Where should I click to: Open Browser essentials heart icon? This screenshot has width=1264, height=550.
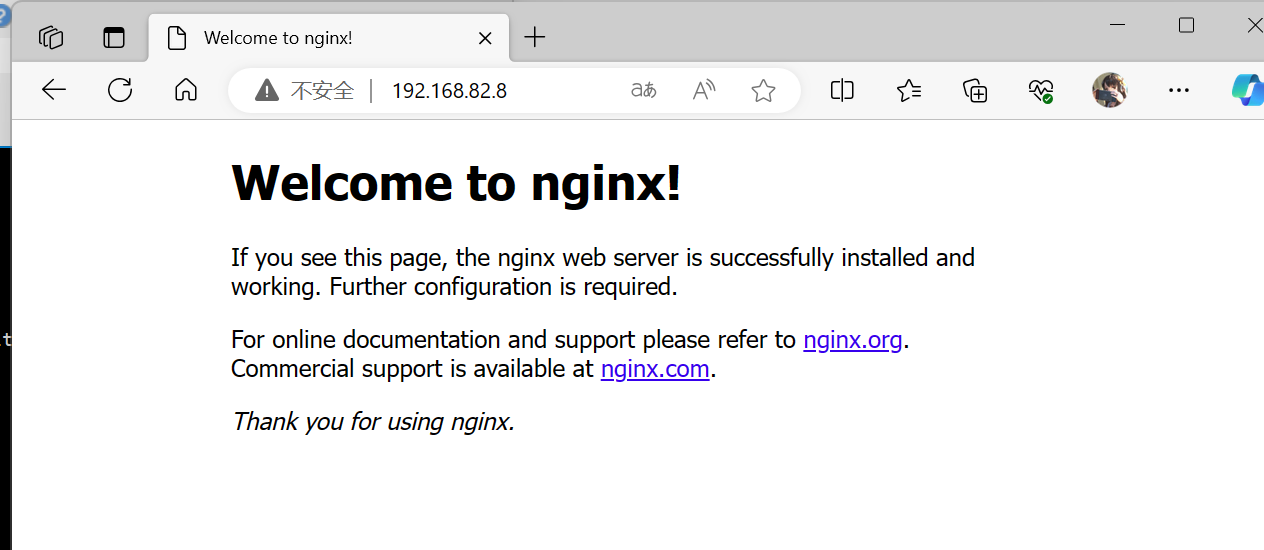pos(1041,91)
